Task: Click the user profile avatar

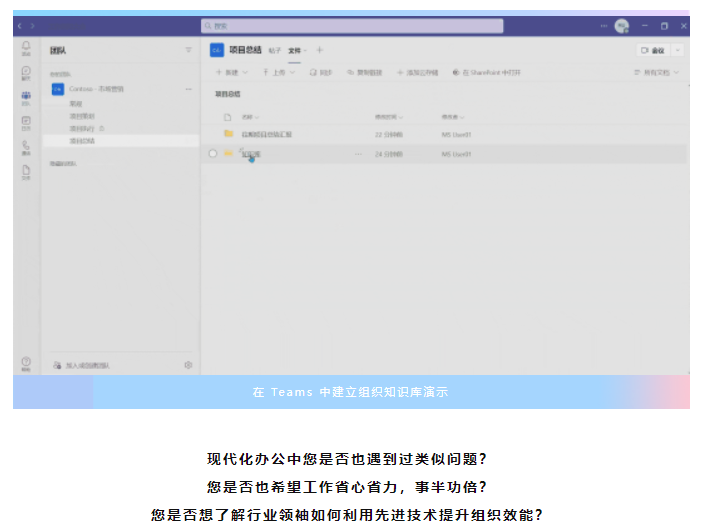Action: (622, 26)
